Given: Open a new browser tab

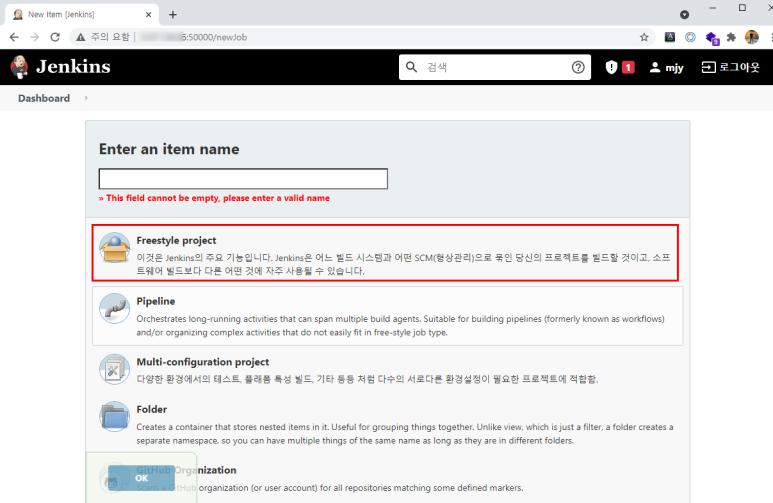Looking at the screenshot, I should point(173,15).
